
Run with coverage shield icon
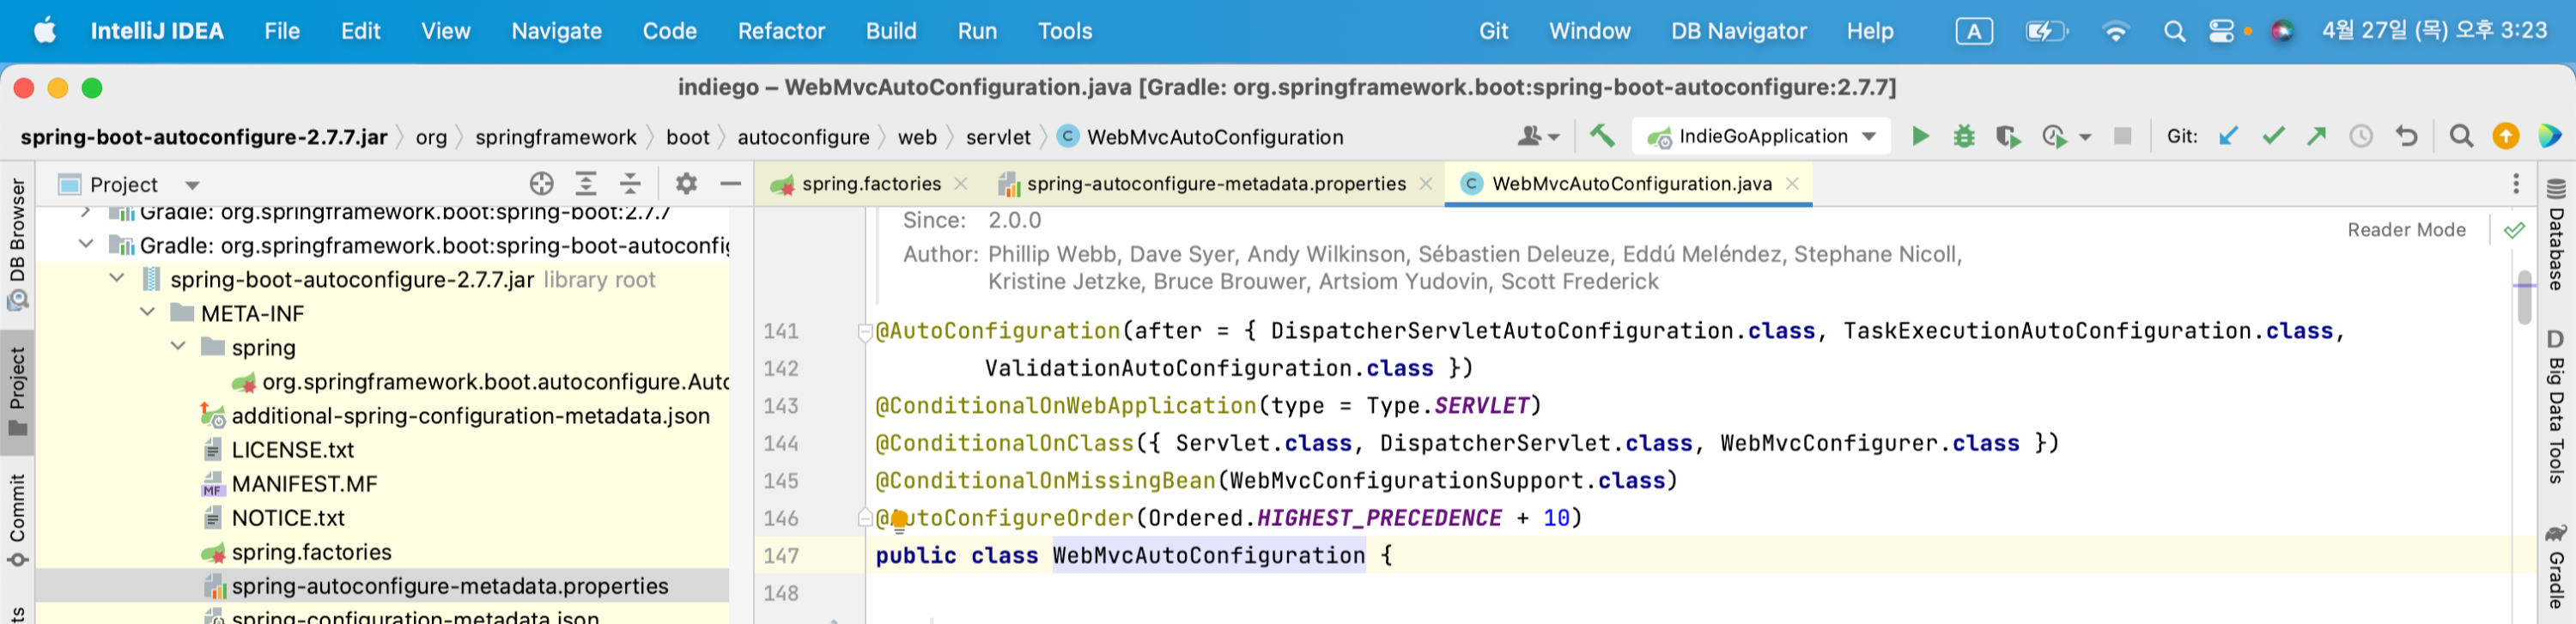click(2007, 136)
